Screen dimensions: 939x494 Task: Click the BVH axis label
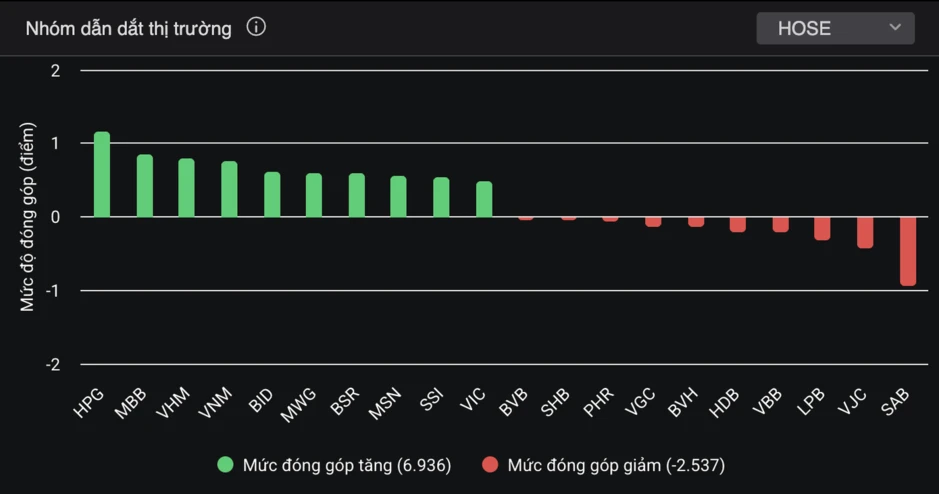(x=683, y=402)
